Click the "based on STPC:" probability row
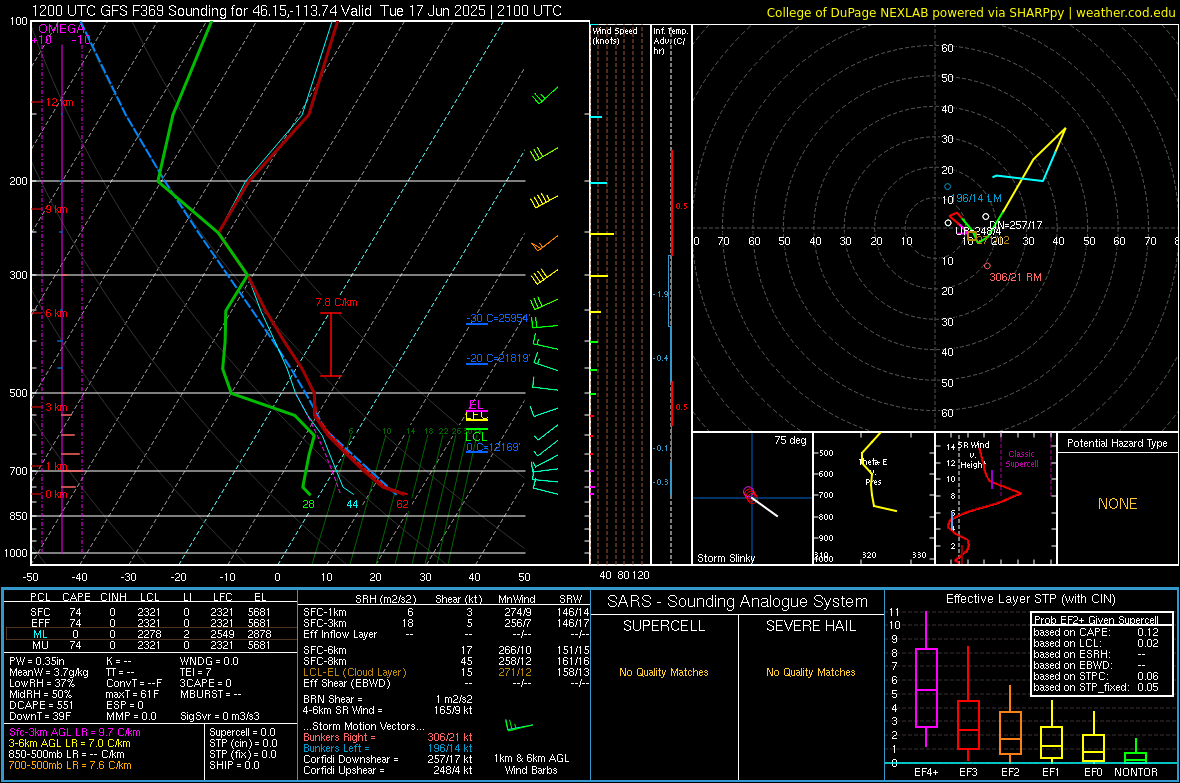The width and height of the screenshot is (1180, 783). pos(1096,676)
